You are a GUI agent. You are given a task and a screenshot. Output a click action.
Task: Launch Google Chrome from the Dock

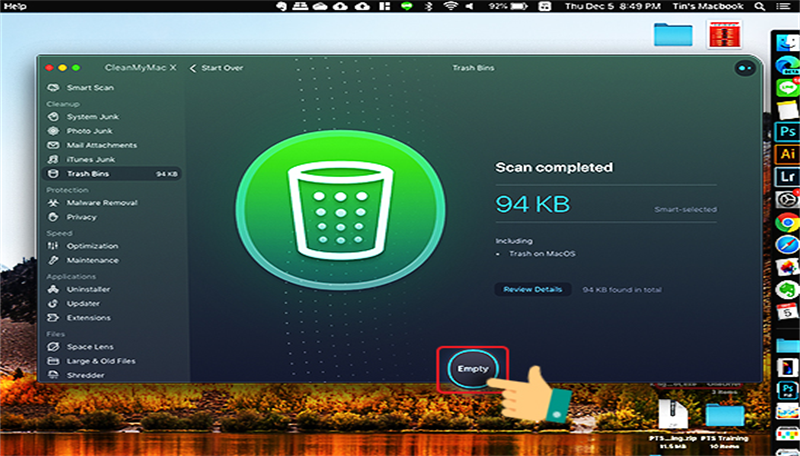click(x=787, y=222)
